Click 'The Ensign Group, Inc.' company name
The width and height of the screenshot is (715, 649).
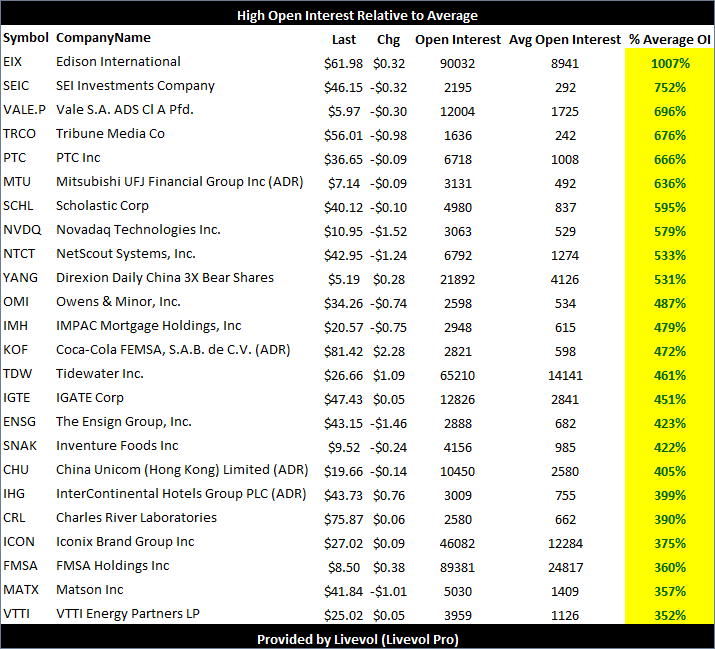(x=124, y=422)
